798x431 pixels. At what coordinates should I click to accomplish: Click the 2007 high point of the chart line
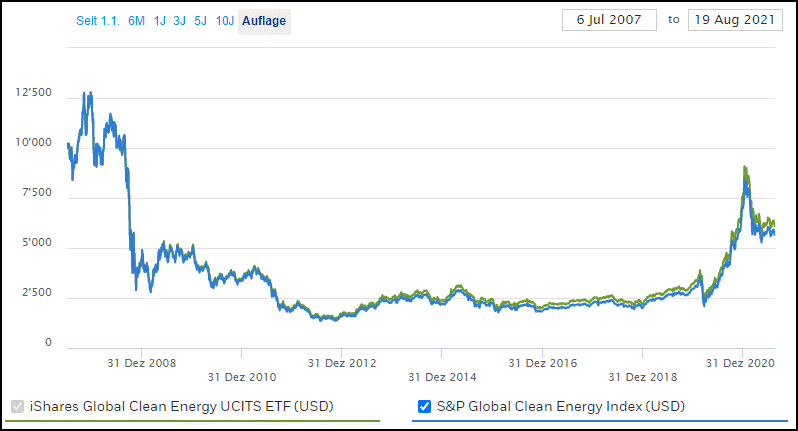coord(89,94)
